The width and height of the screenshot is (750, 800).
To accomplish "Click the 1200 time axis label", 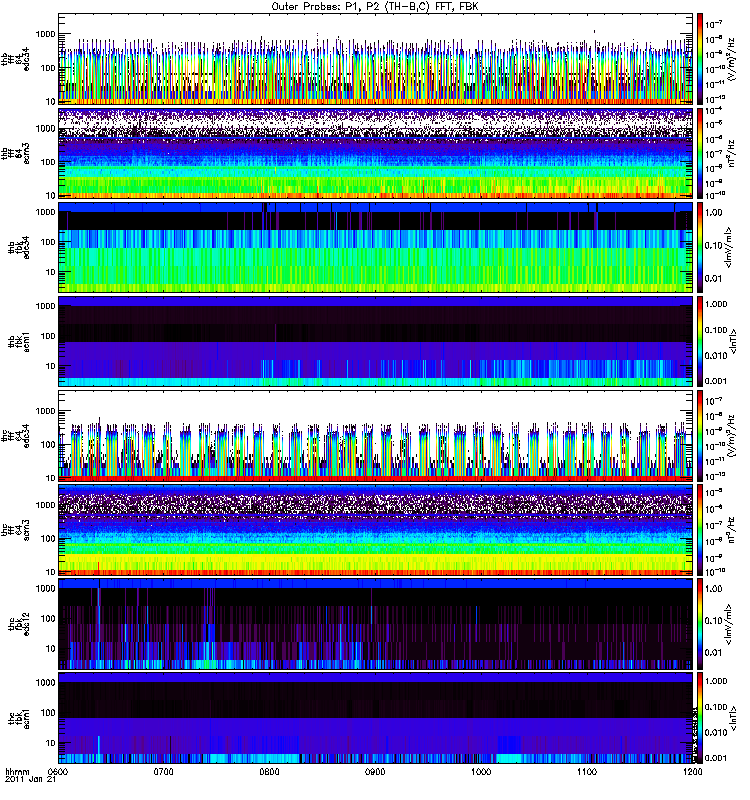I will [692, 773].
